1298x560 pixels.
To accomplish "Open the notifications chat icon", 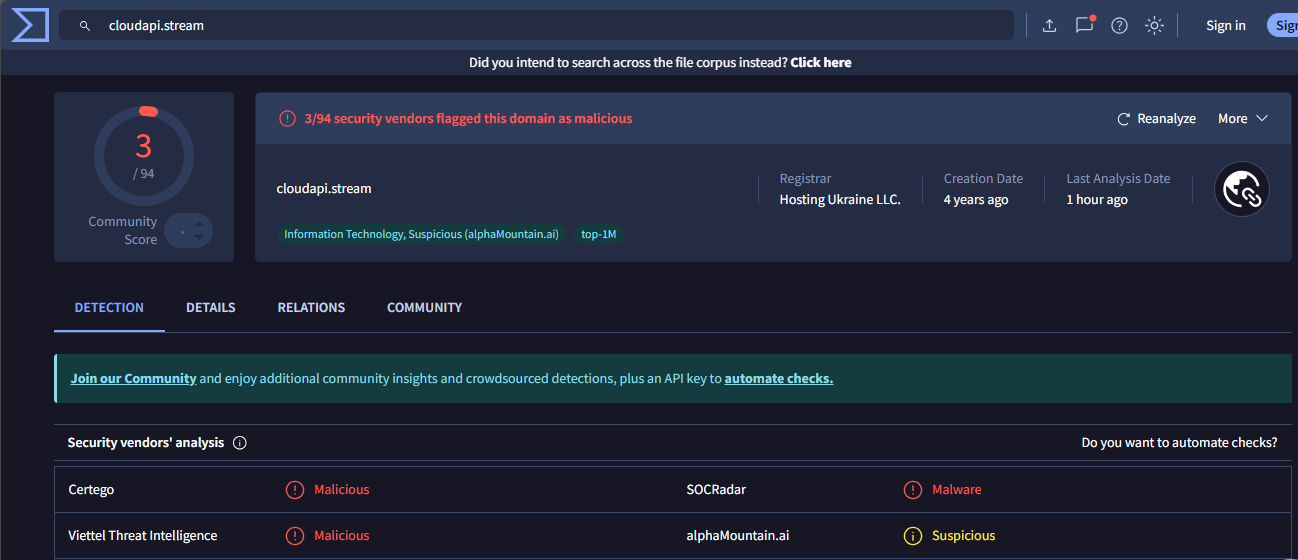I will point(1084,25).
